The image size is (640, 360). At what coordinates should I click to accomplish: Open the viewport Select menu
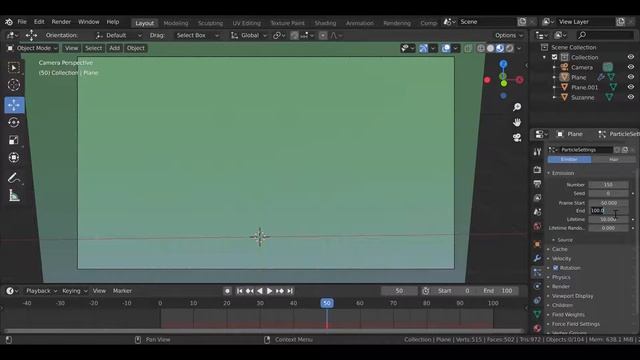93,48
